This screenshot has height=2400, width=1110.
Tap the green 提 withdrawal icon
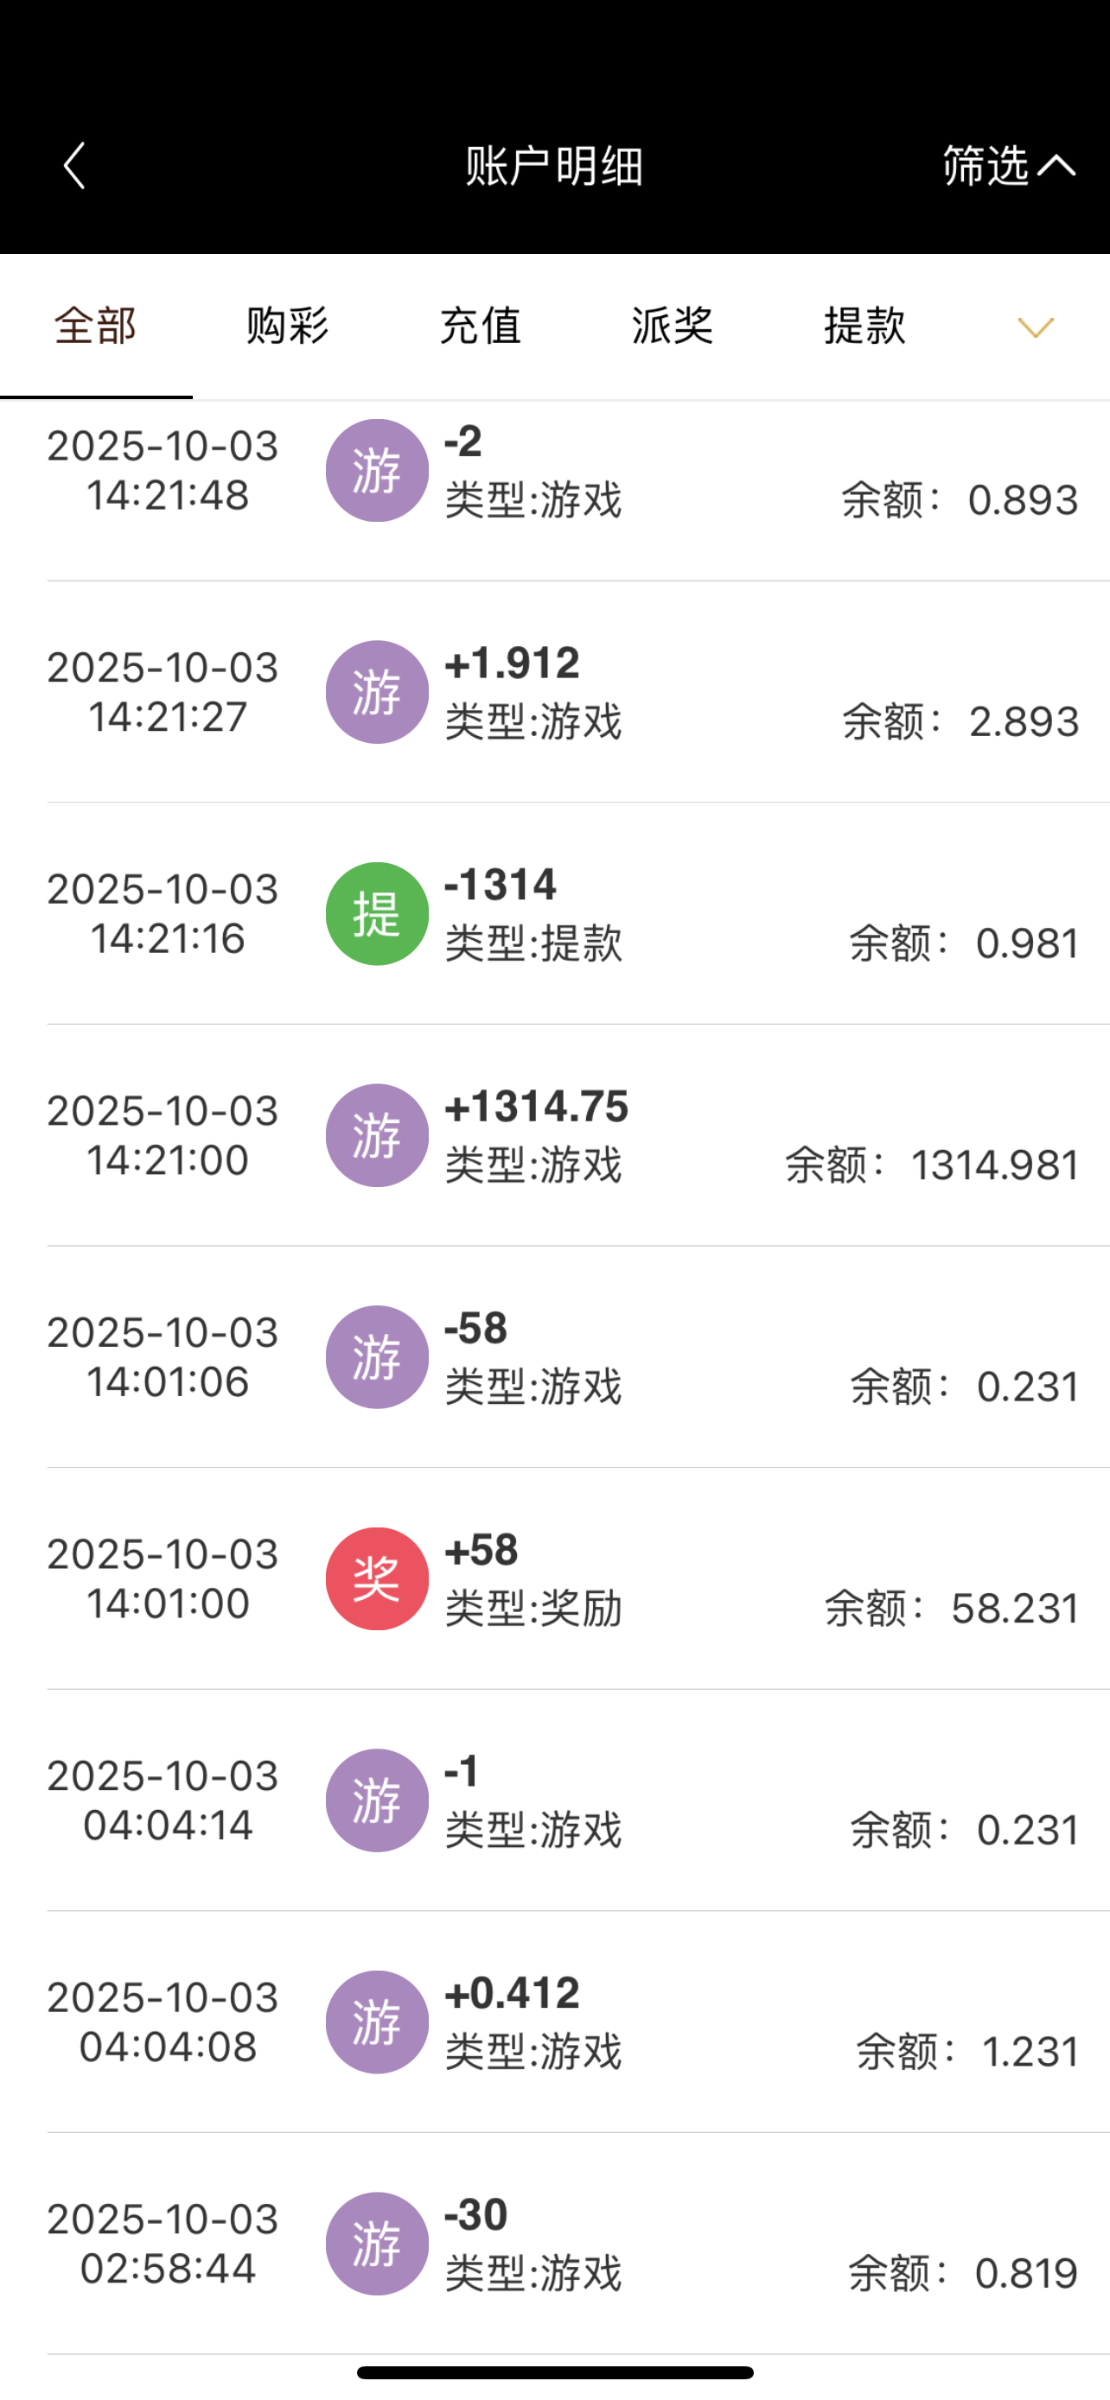(377, 914)
